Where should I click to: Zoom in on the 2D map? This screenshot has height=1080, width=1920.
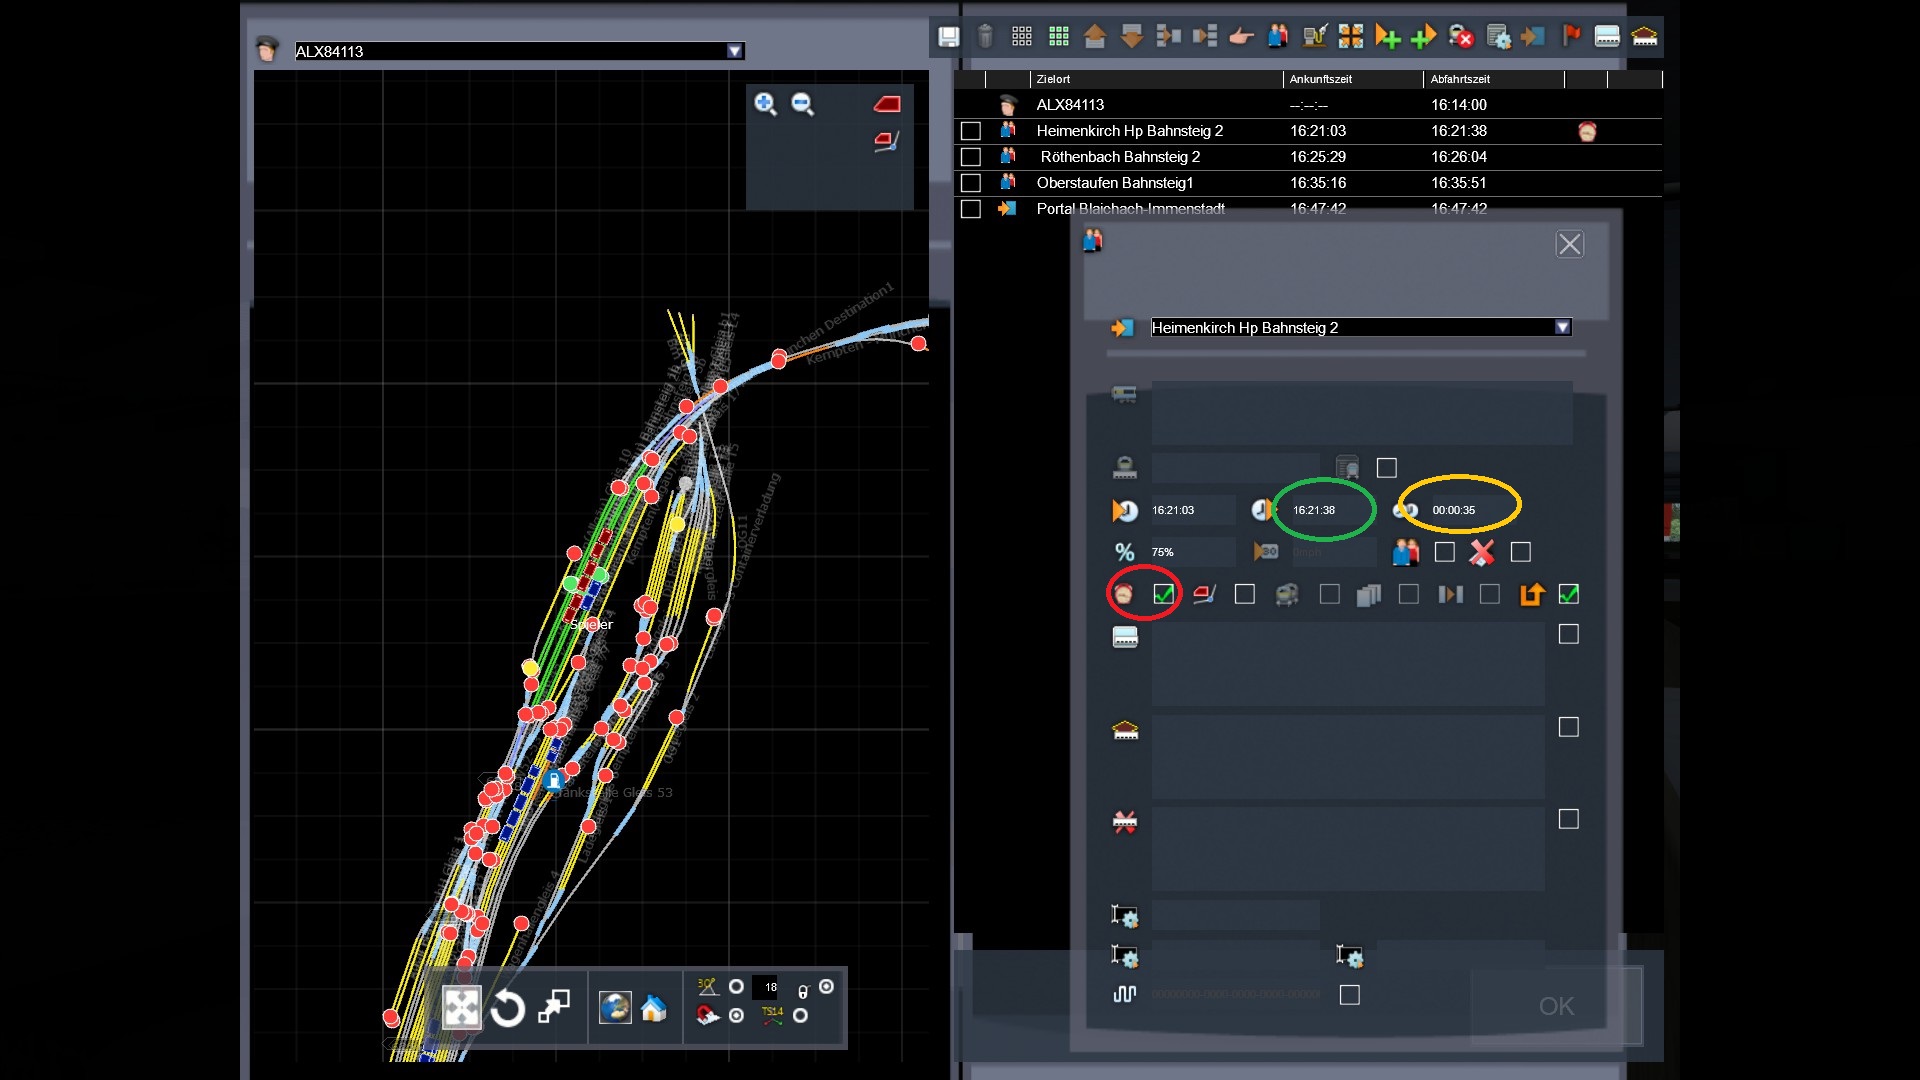765,104
